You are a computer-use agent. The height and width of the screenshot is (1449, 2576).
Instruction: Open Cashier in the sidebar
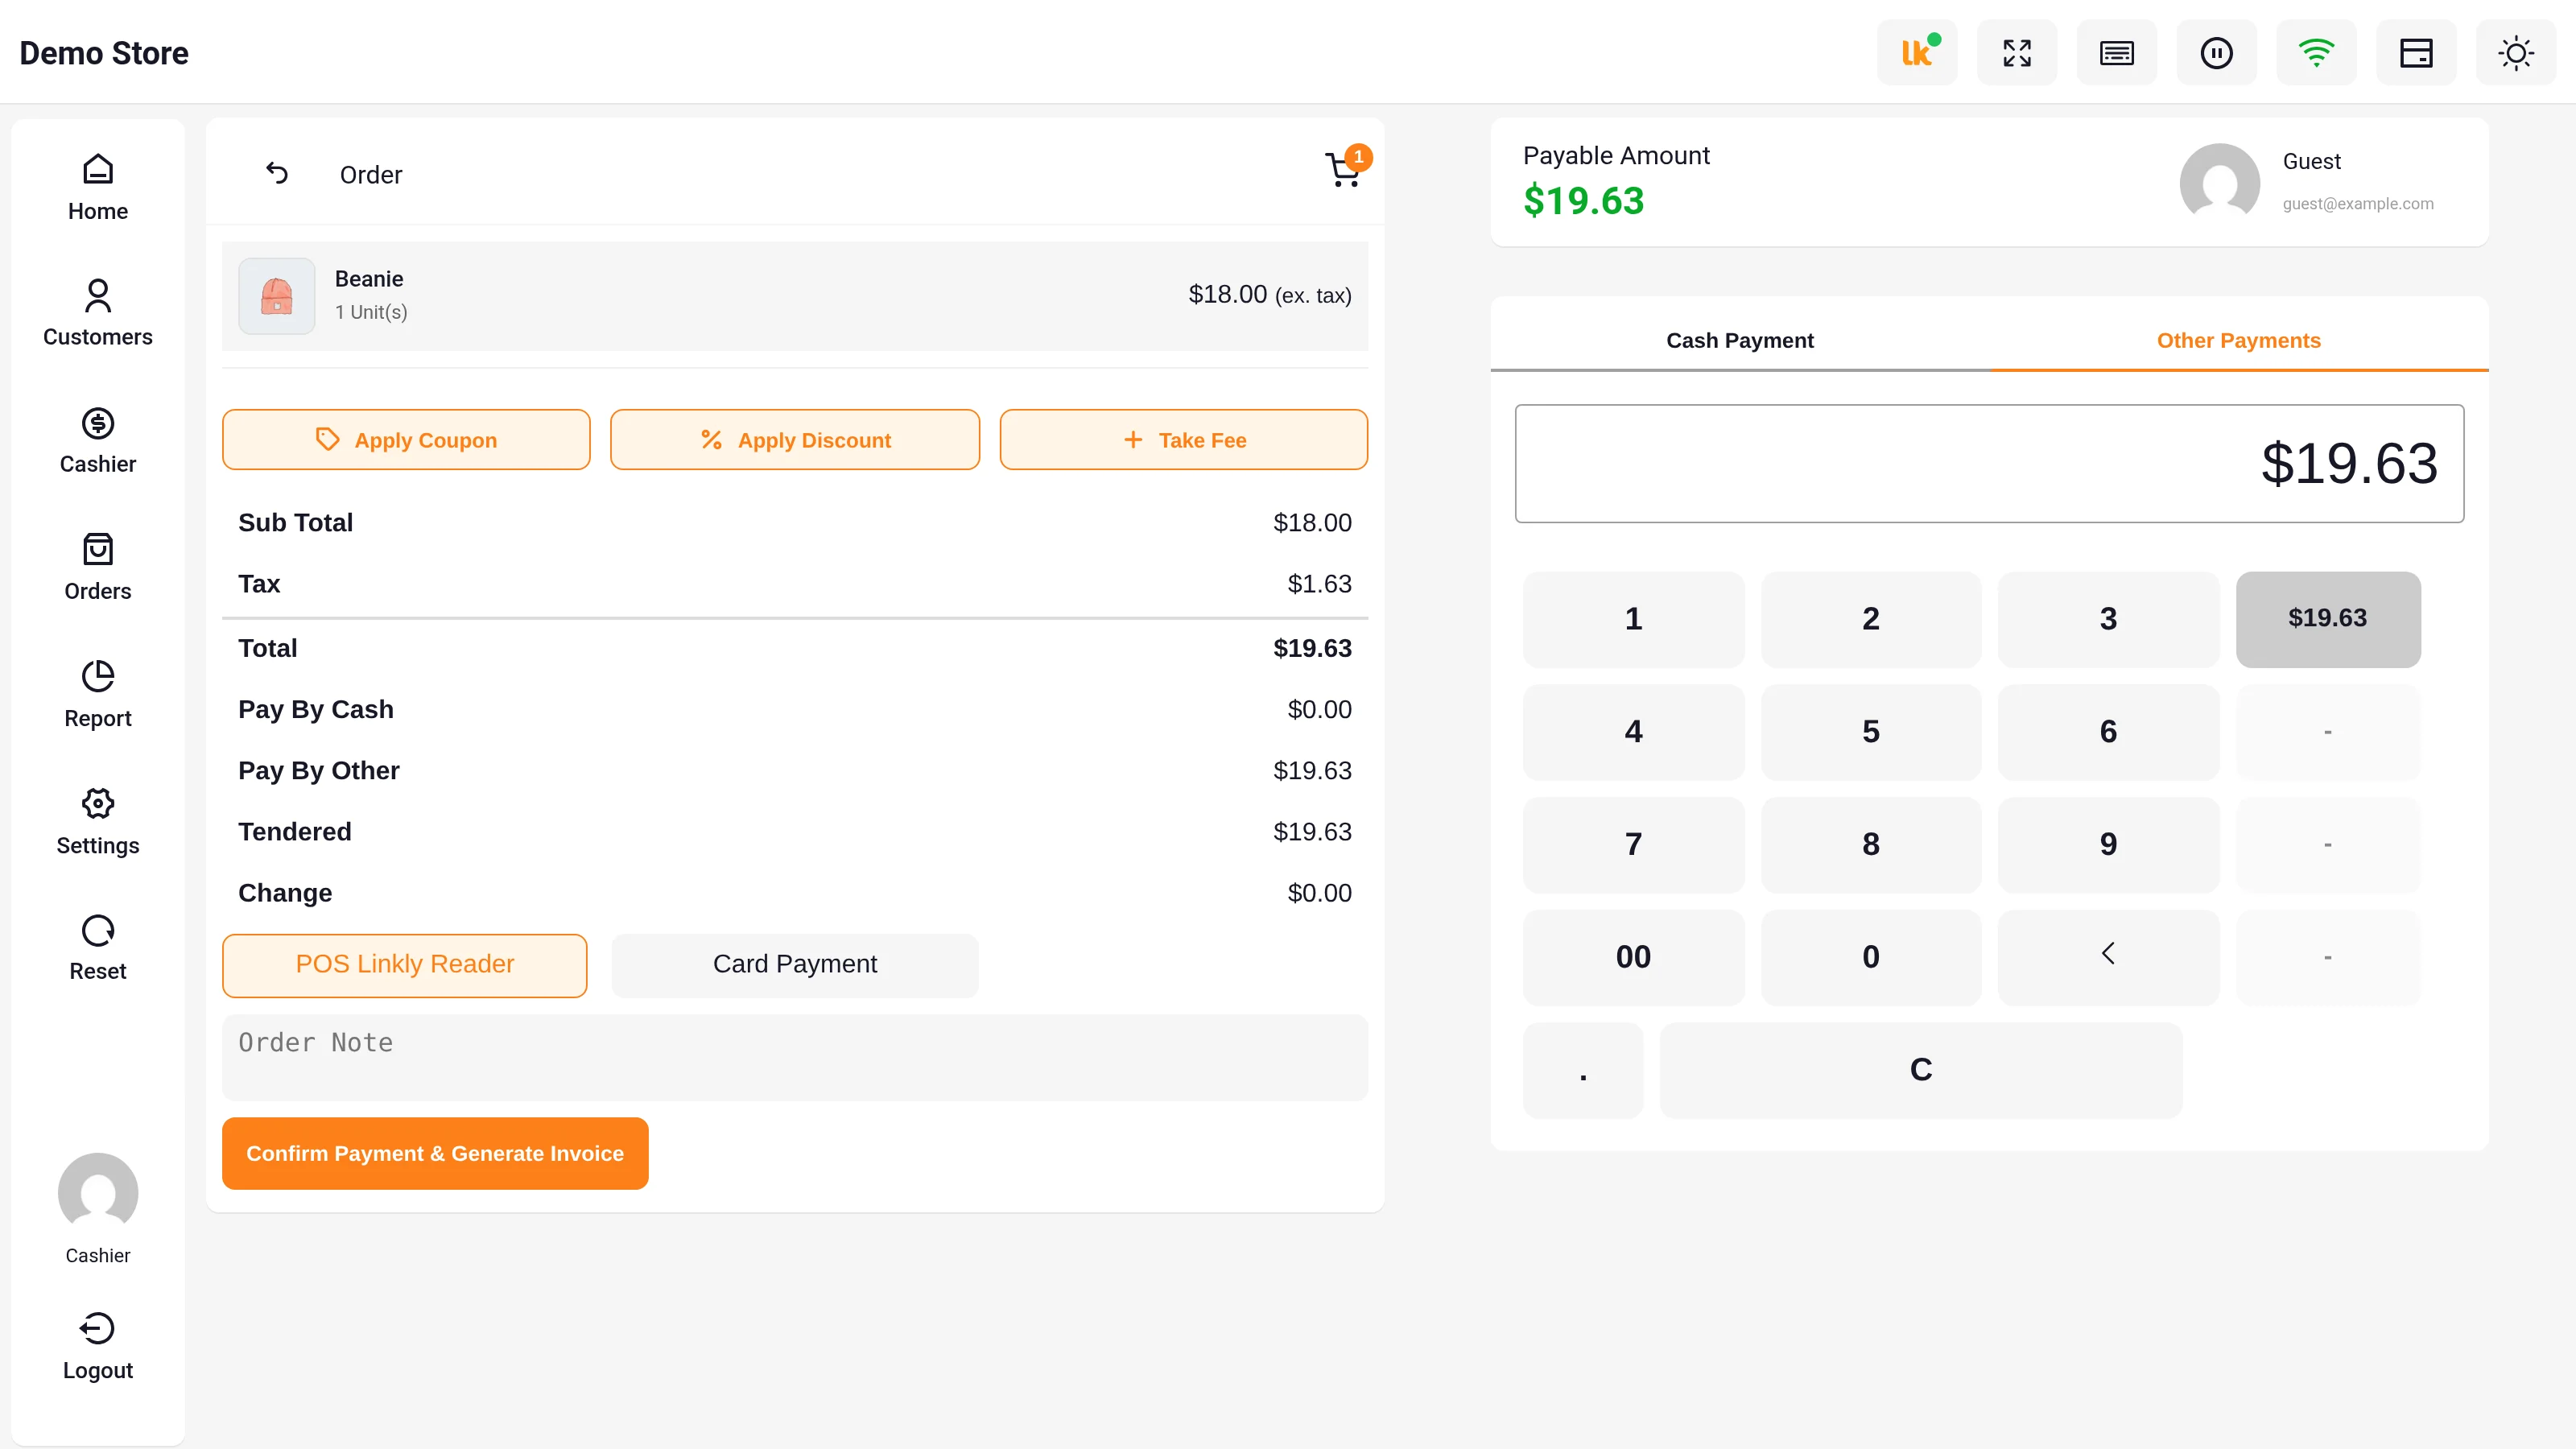coord(98,440)
